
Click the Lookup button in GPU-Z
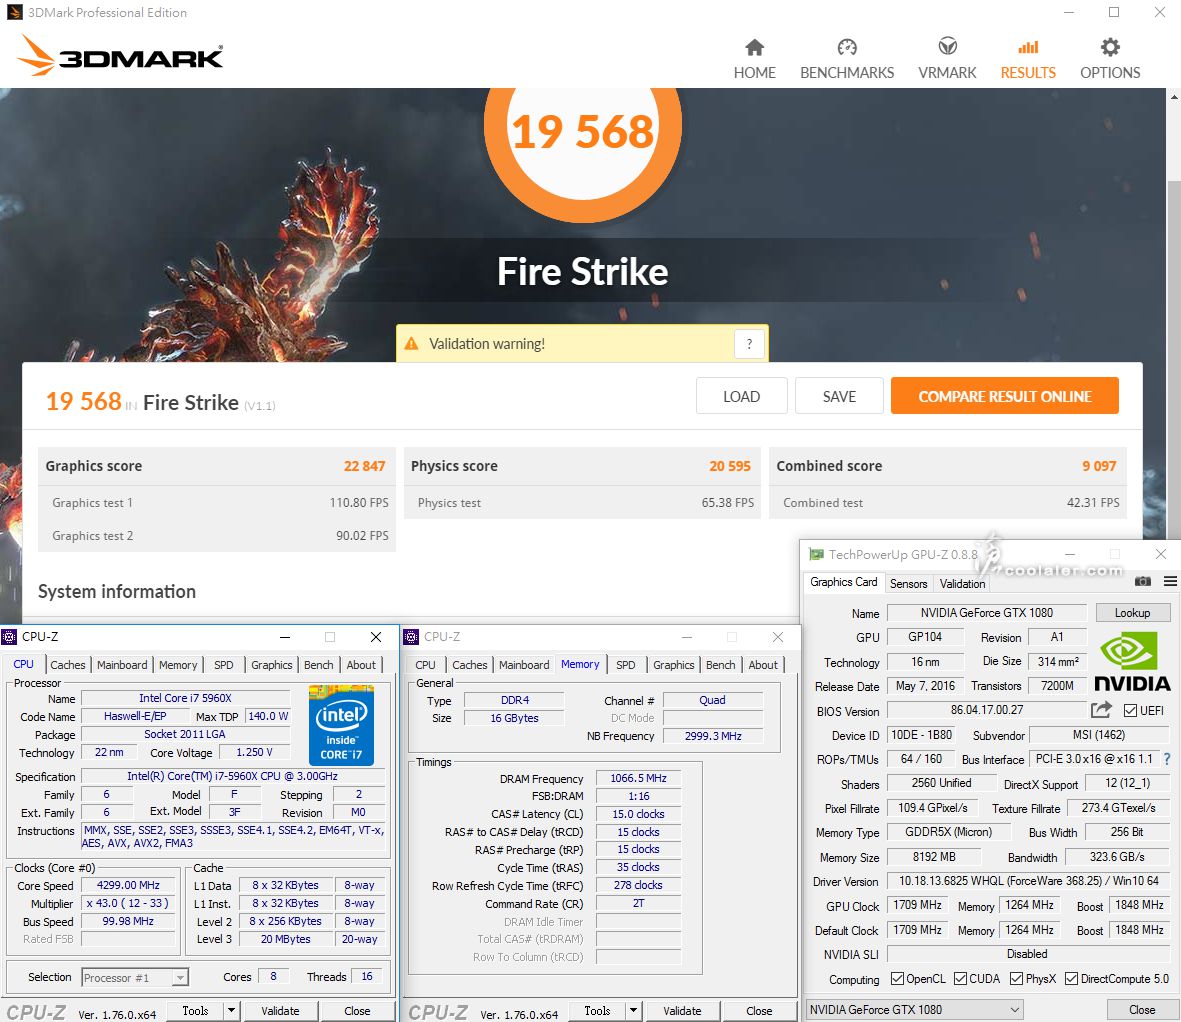1132,612
